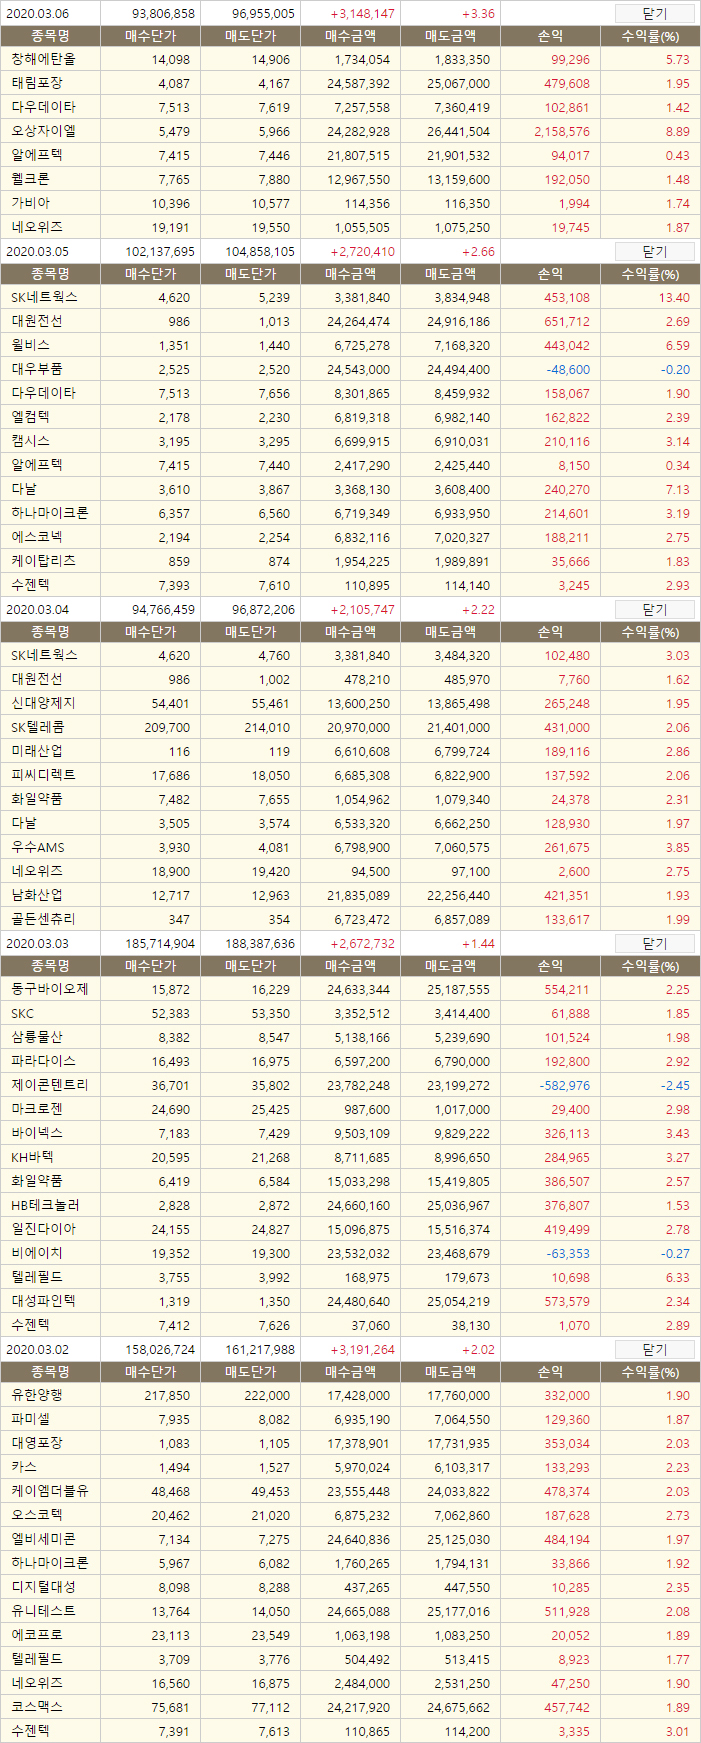Click 제이콘텐트리 loss value -582,976
Viewport: 701px width, 1743px height.
point(565,1086)
